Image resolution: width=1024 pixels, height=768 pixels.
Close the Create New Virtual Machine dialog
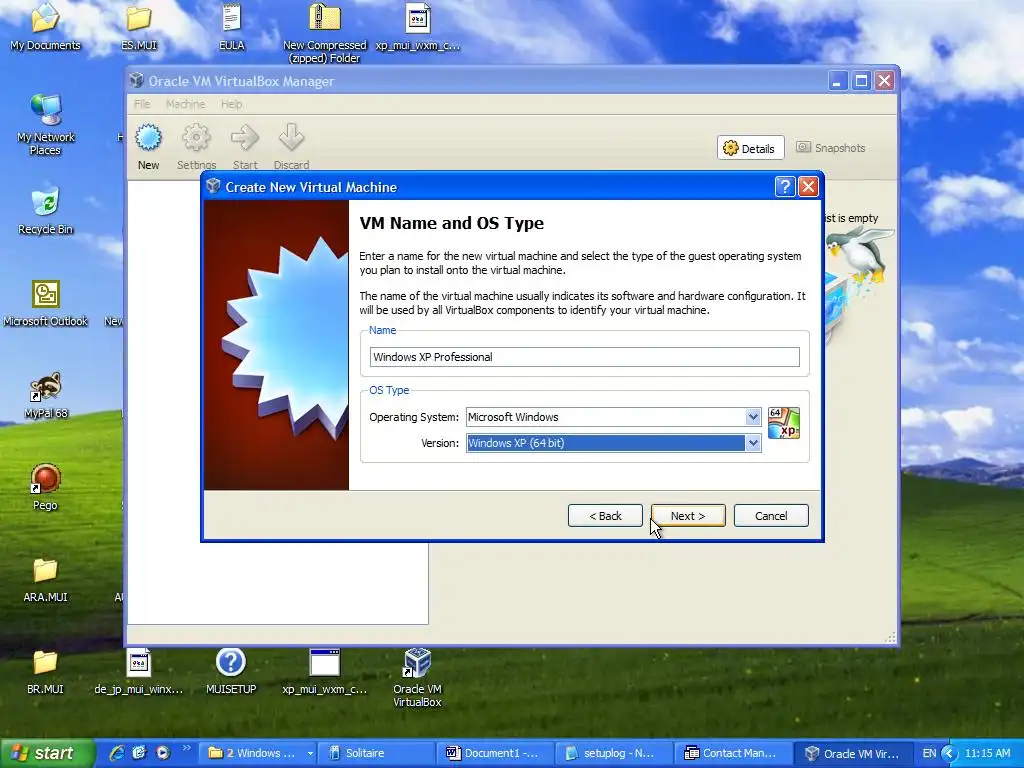[808, 187]
